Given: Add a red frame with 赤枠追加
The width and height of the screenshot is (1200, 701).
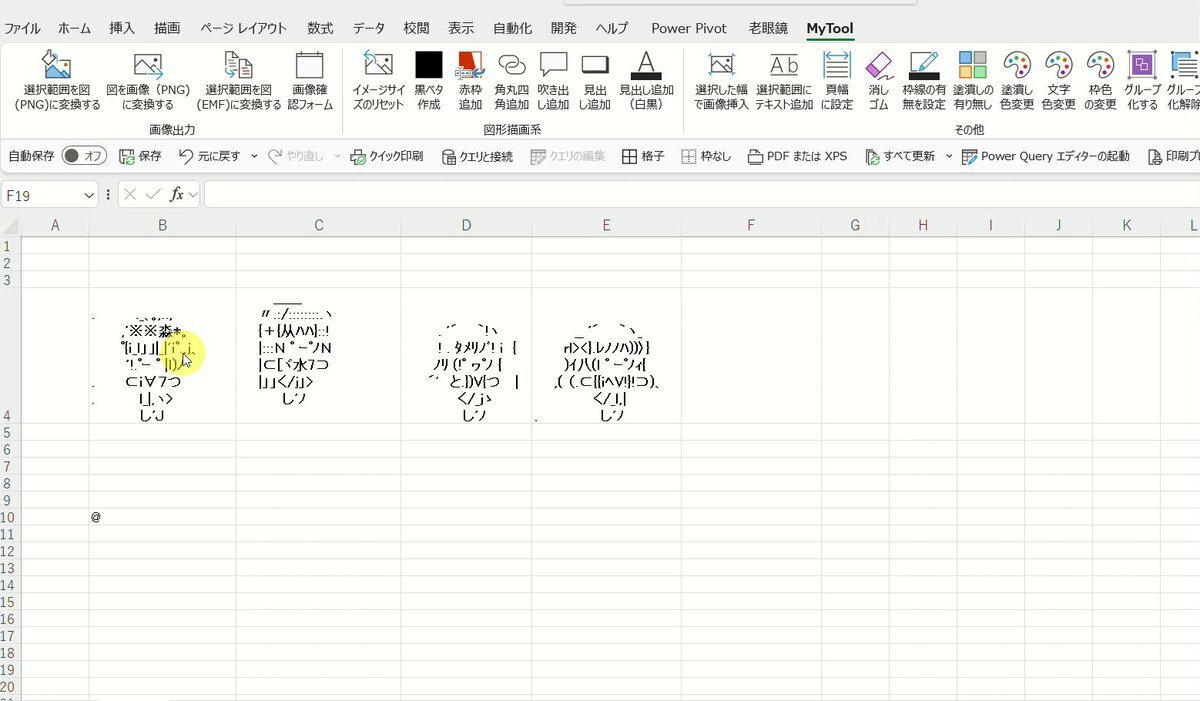Looking at the screenshot, I should point(470,67).
